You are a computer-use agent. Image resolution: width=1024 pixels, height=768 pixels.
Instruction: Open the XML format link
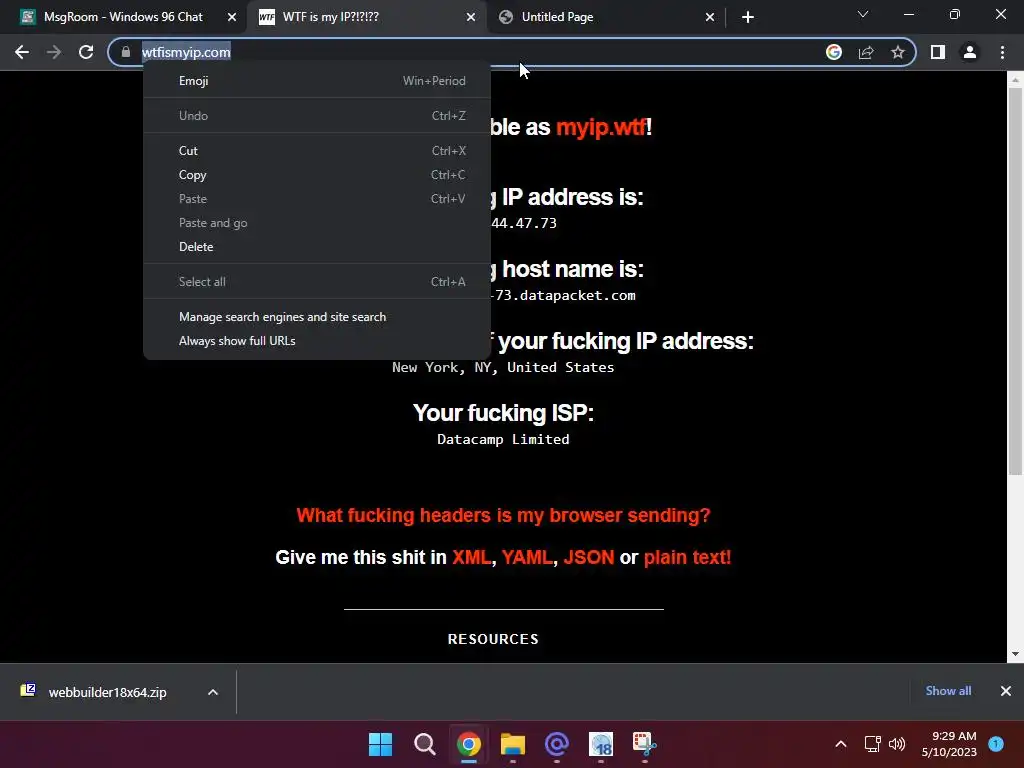(x=471, y=557)
